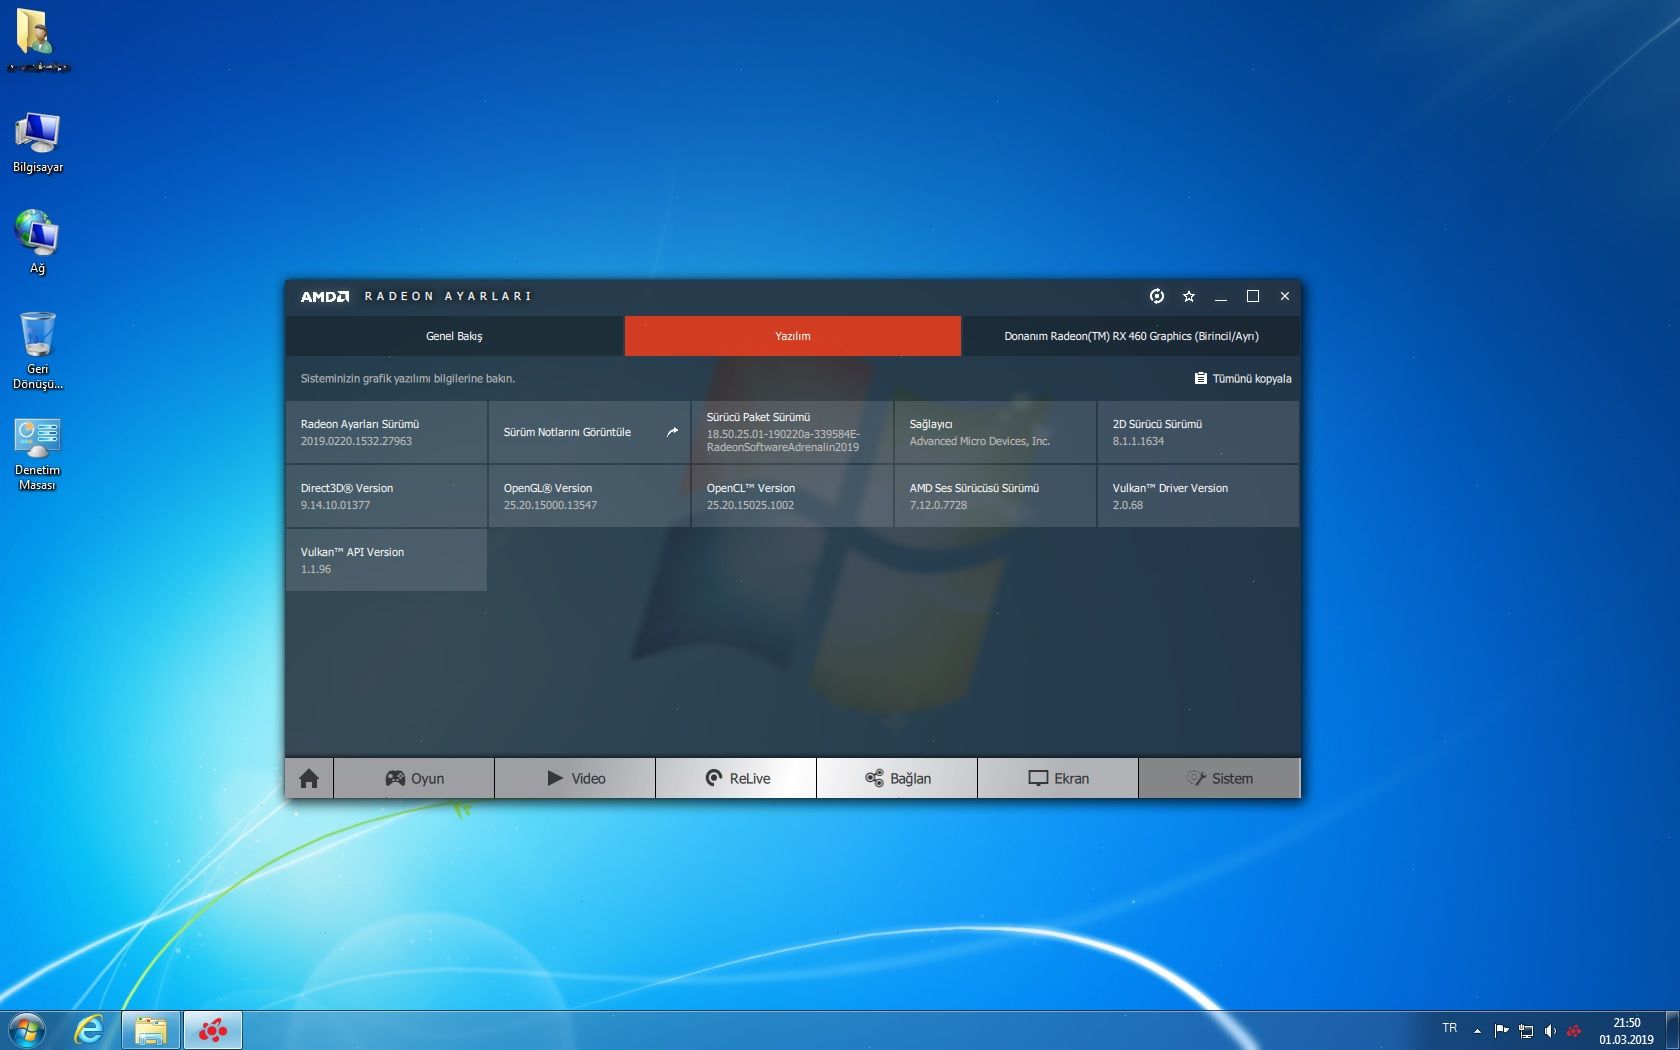The width and height of the screenshot is (1680, 1050).
Task: Click the Radeon updates/notifications circular icon
Action: [1157, 296]
